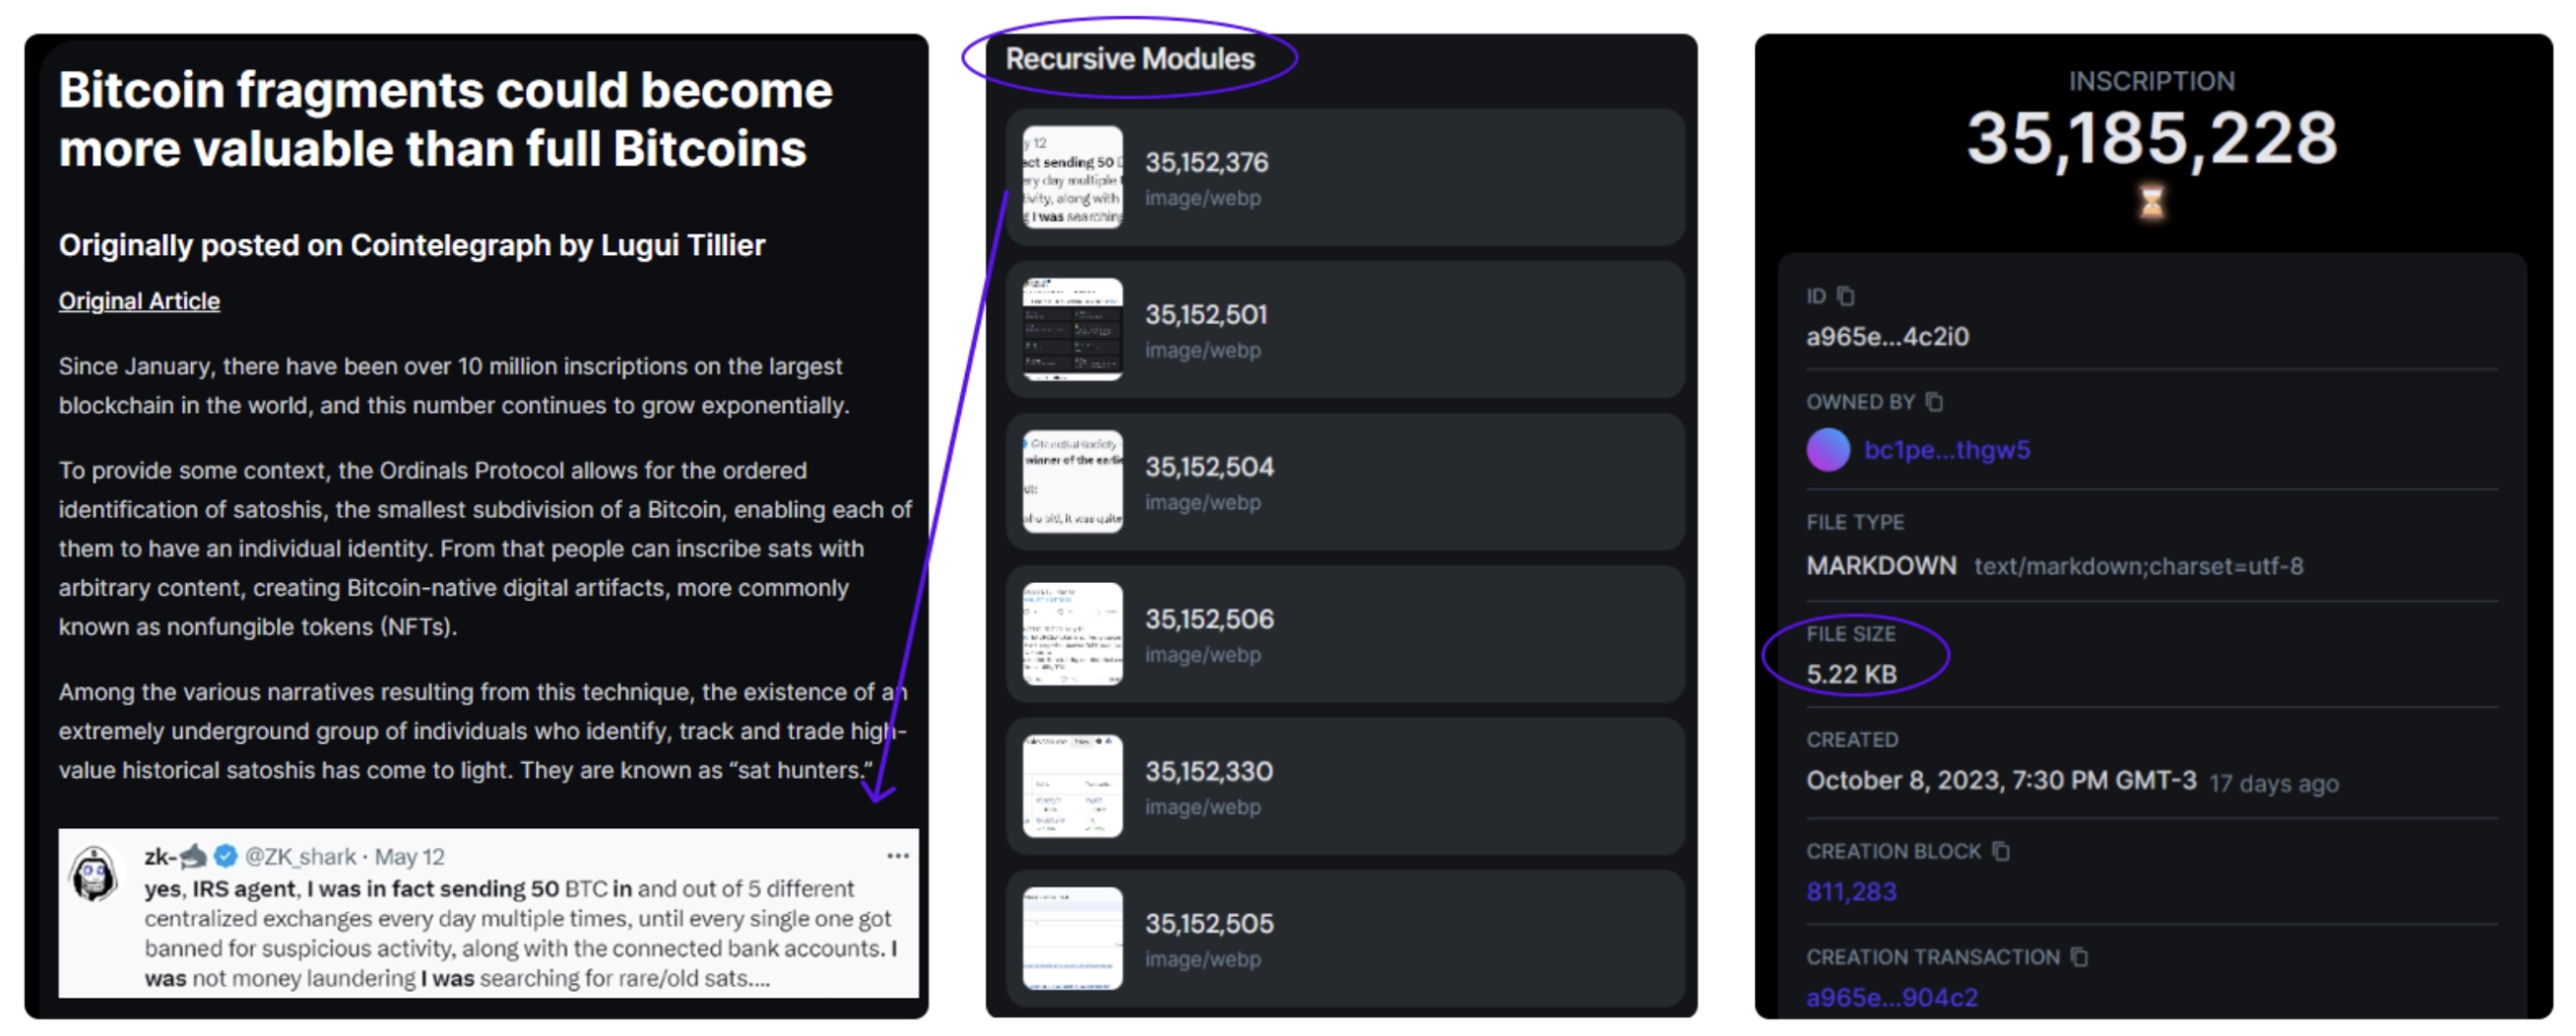This screenshot has width=2576, height=1036.
Task: Click the verified badge next to zk-
Action: (x=226, y=856)
